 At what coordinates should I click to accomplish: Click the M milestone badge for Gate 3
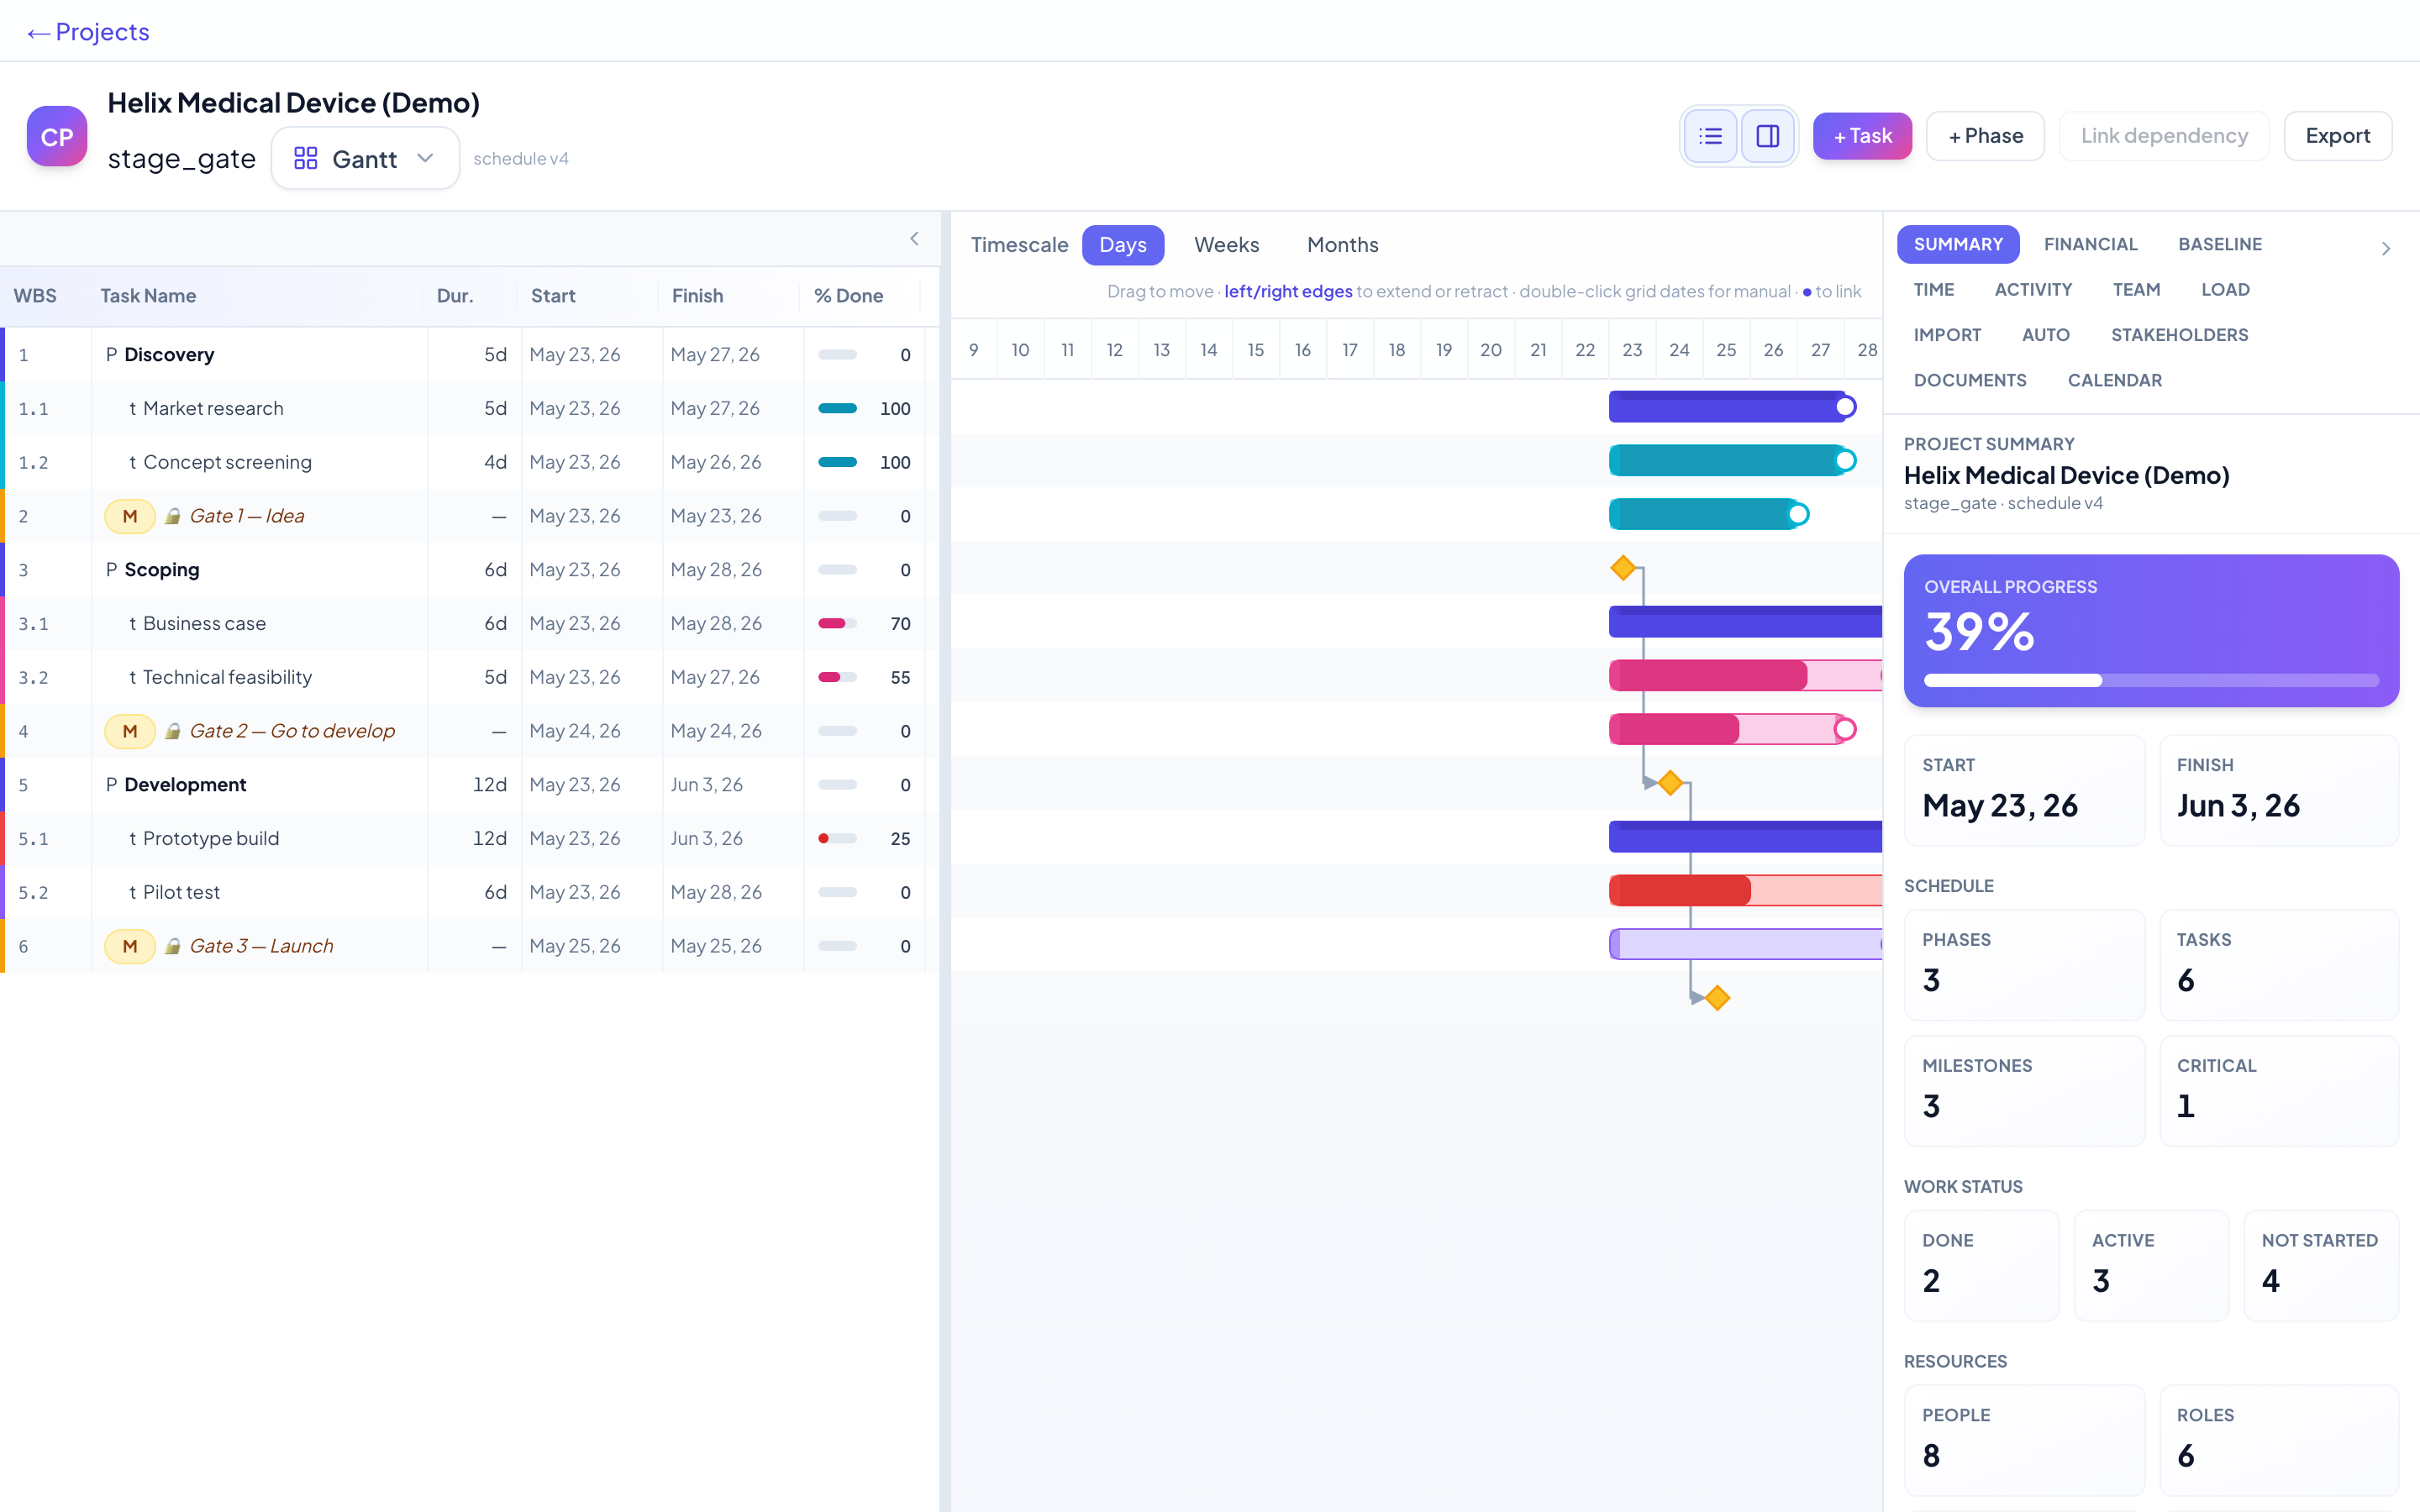(129, 946)
